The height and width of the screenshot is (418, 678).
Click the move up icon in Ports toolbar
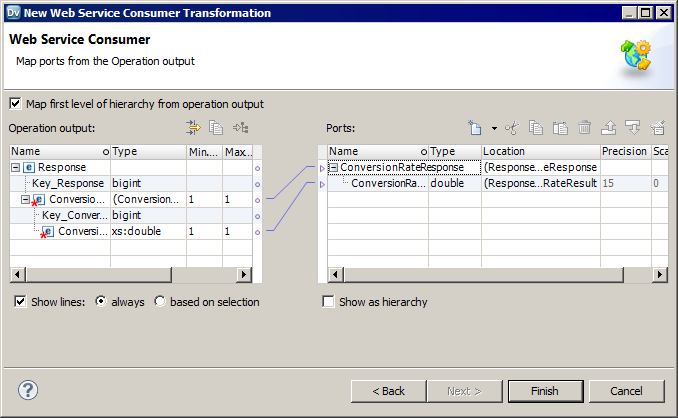tap(609, 128)
